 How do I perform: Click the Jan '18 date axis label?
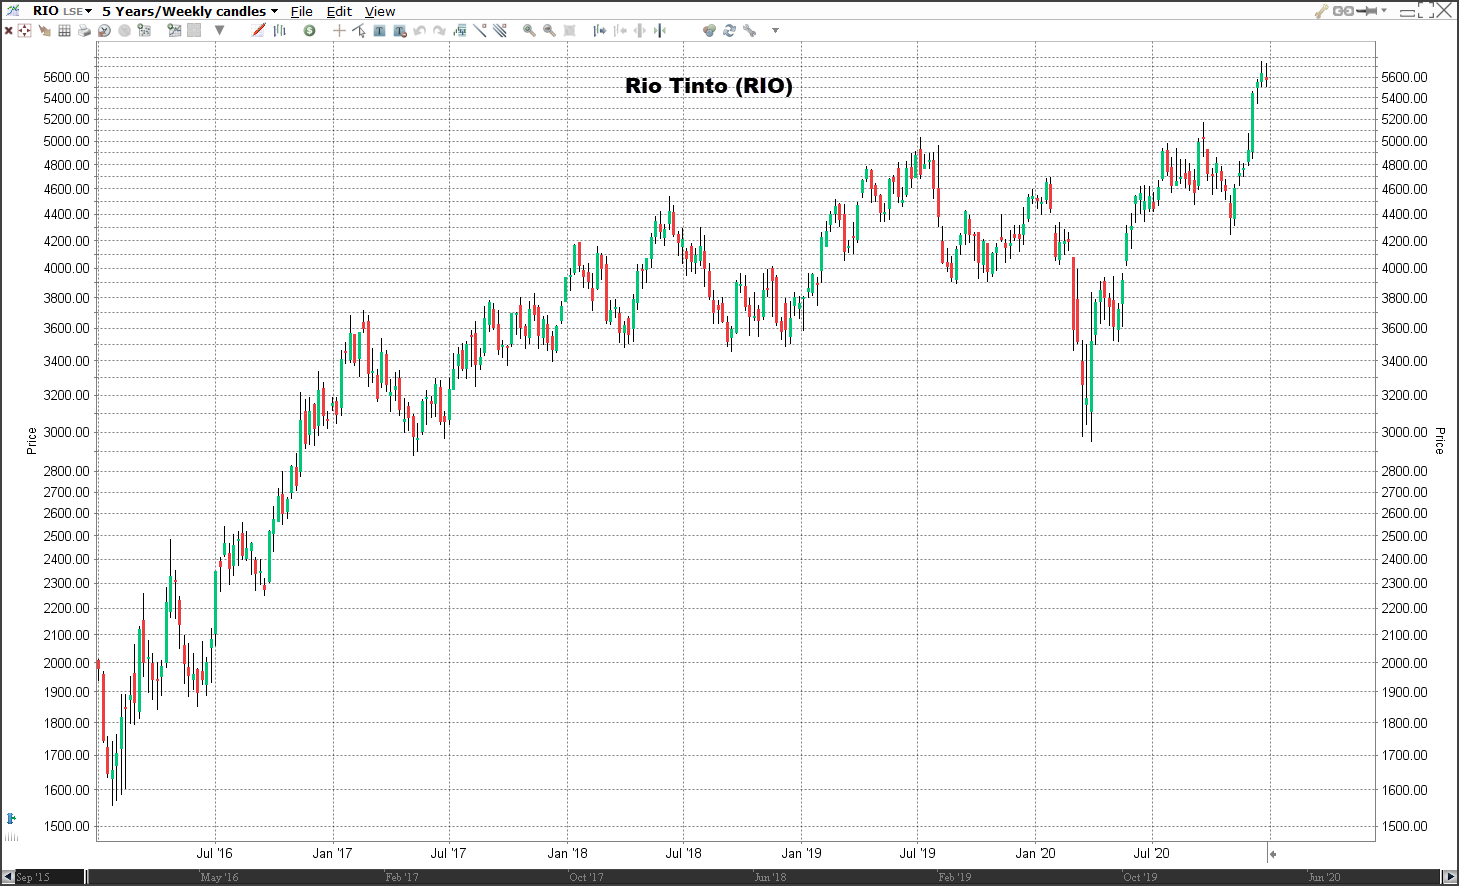[x=567, y=853]
